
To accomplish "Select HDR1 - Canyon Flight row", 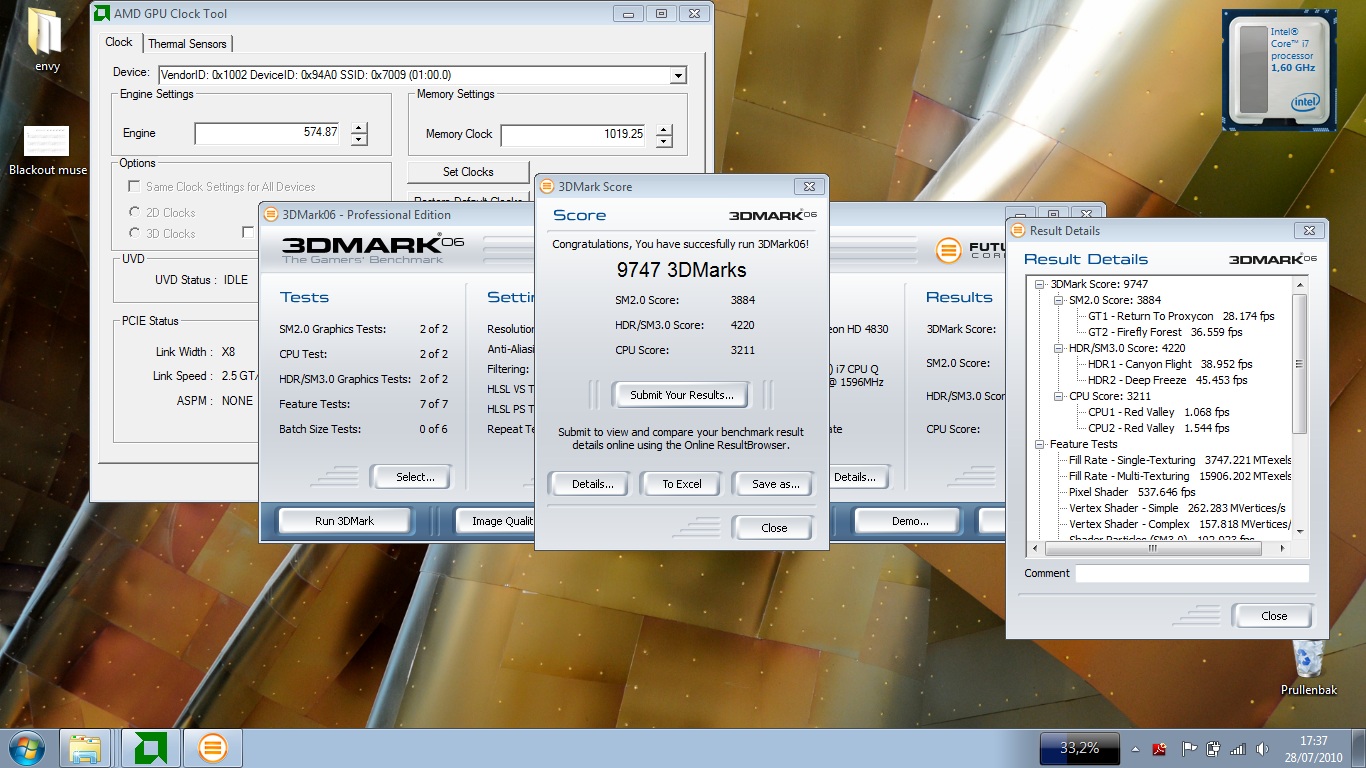I will [x=1170, y=364].
